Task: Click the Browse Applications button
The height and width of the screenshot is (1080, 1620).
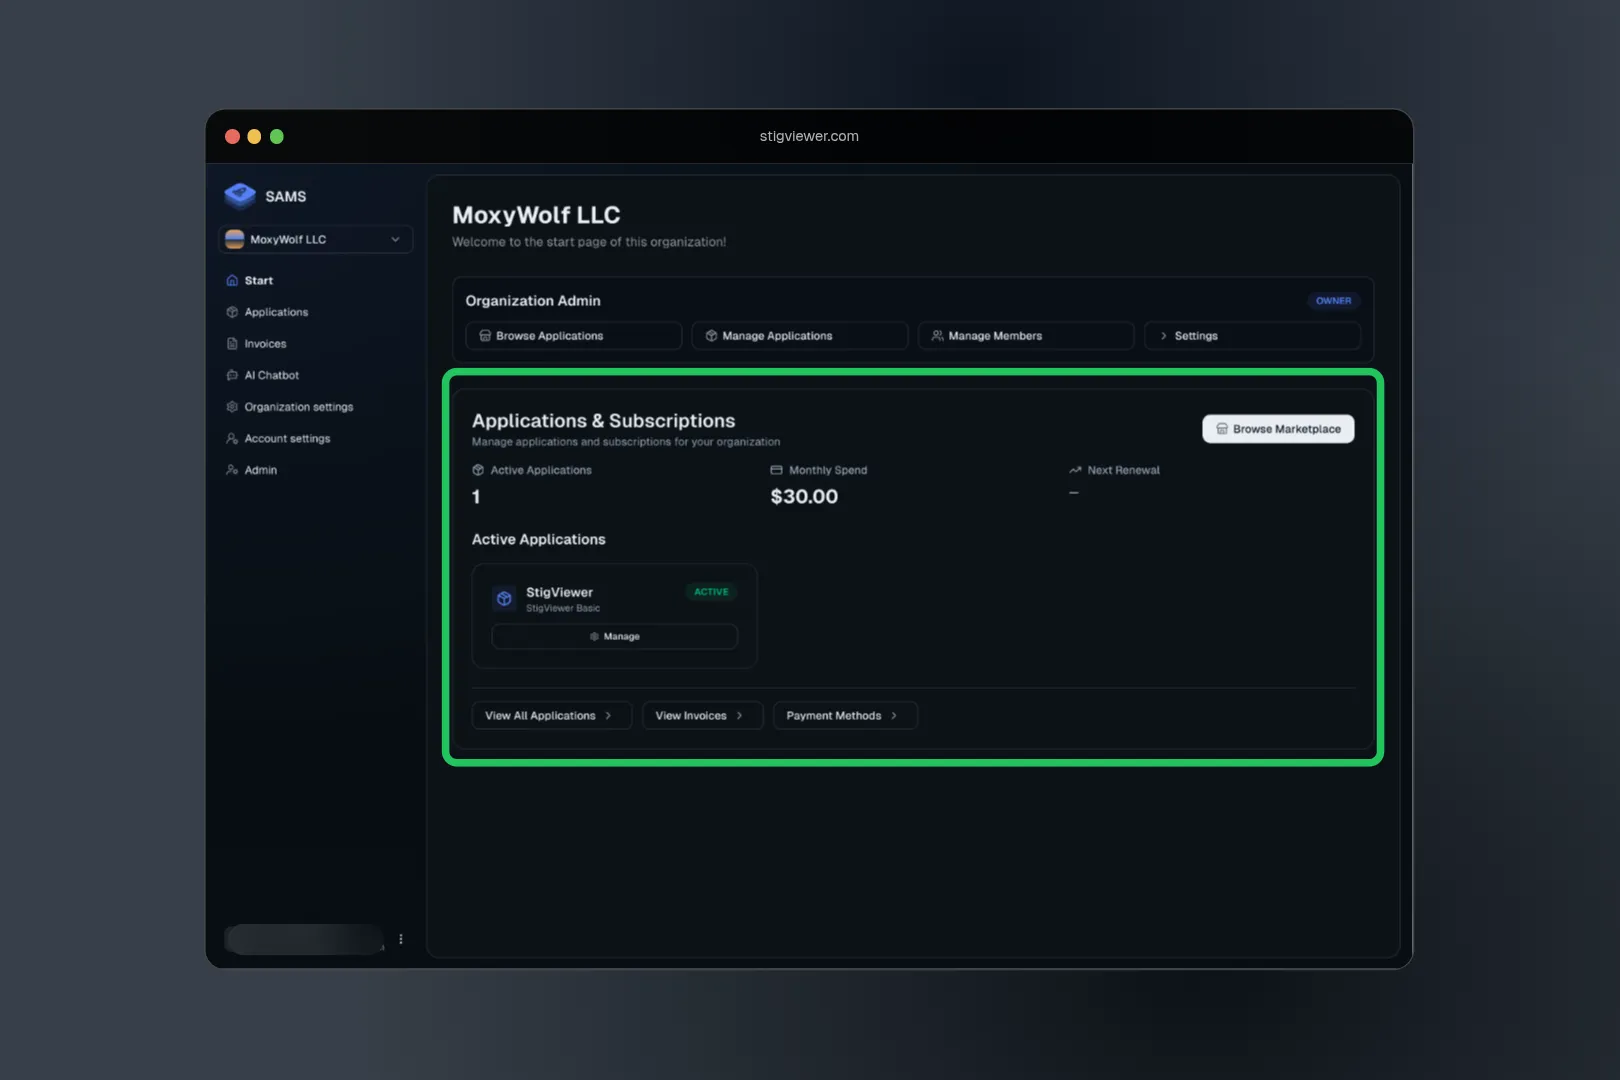Action: 573,336
